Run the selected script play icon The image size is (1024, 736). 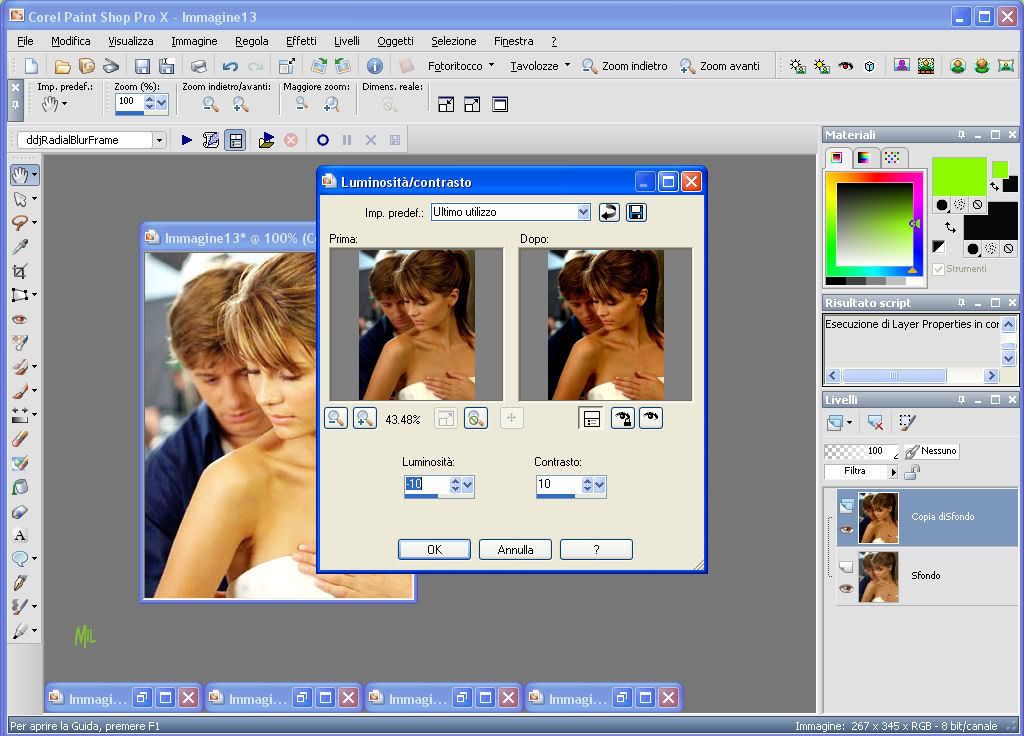tap(187, 140)
